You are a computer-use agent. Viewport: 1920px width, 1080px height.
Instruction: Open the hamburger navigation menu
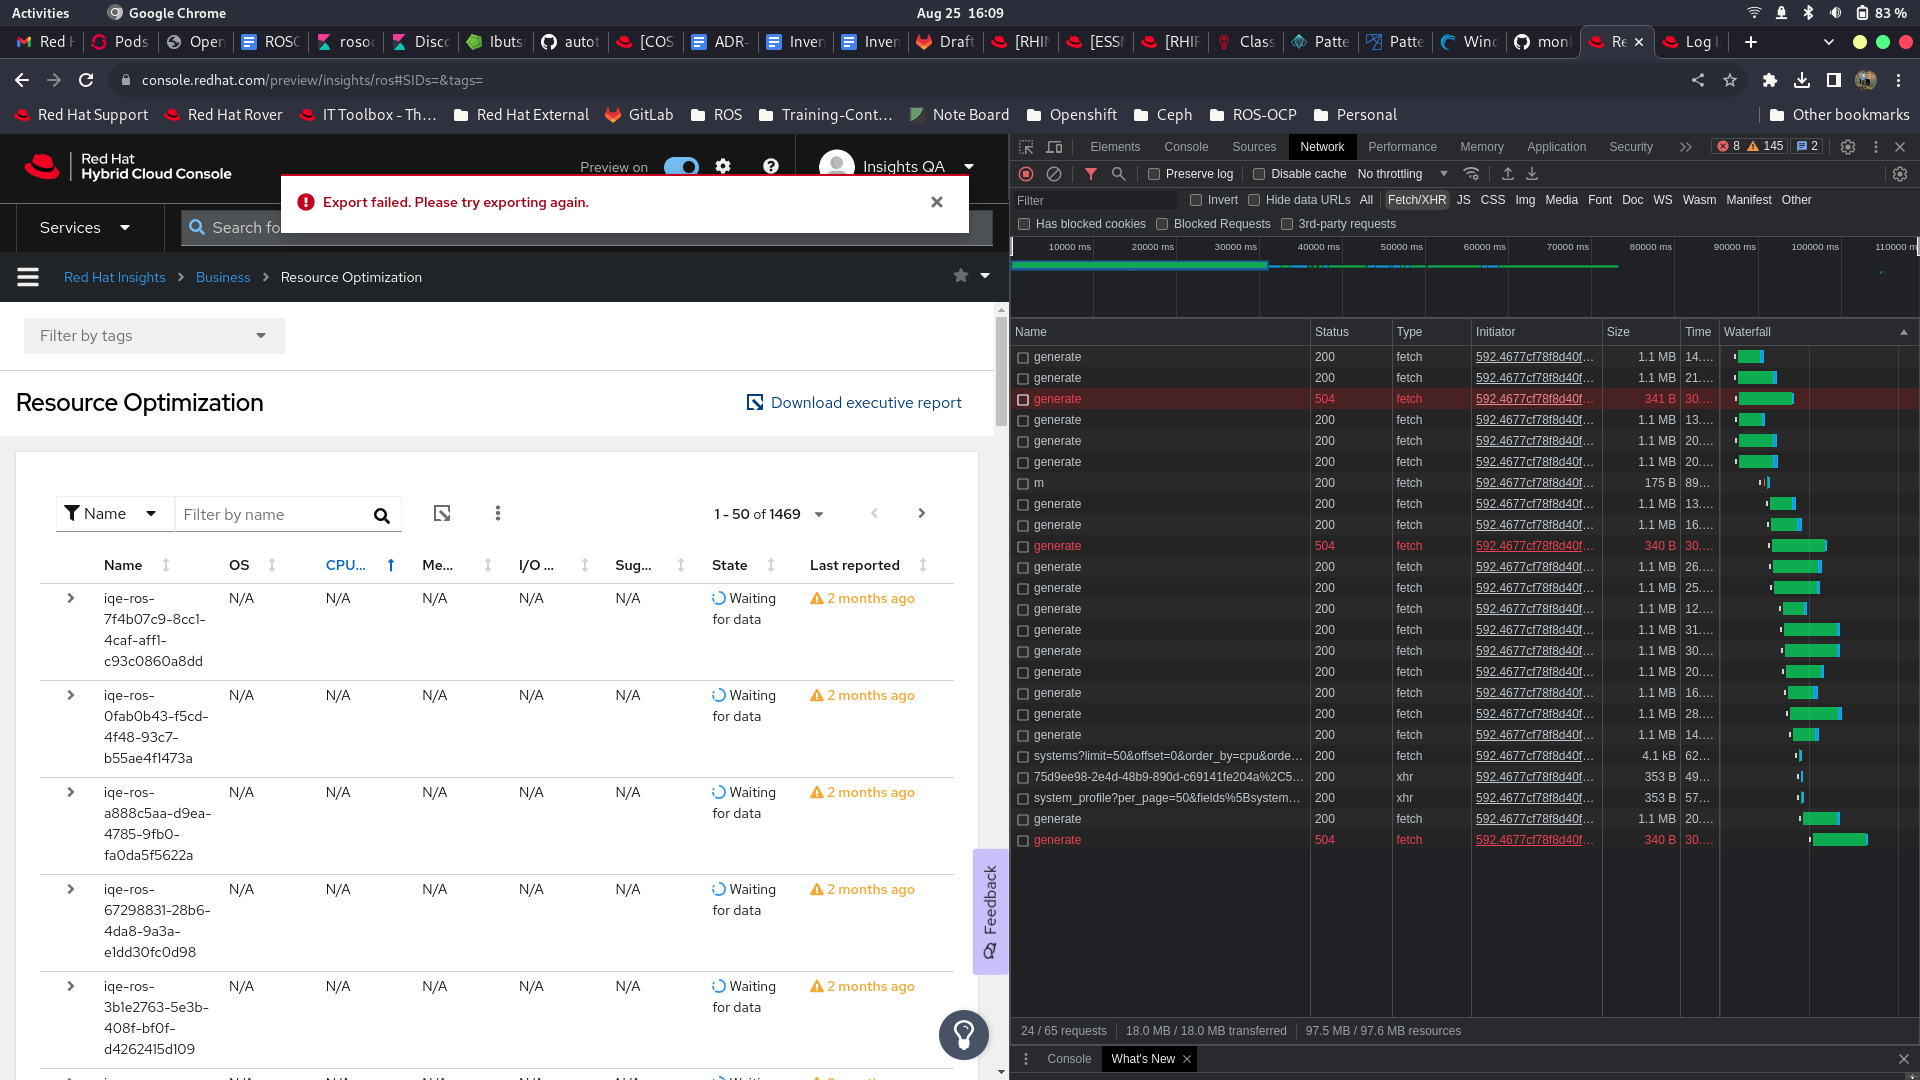(x=28, y=277)
